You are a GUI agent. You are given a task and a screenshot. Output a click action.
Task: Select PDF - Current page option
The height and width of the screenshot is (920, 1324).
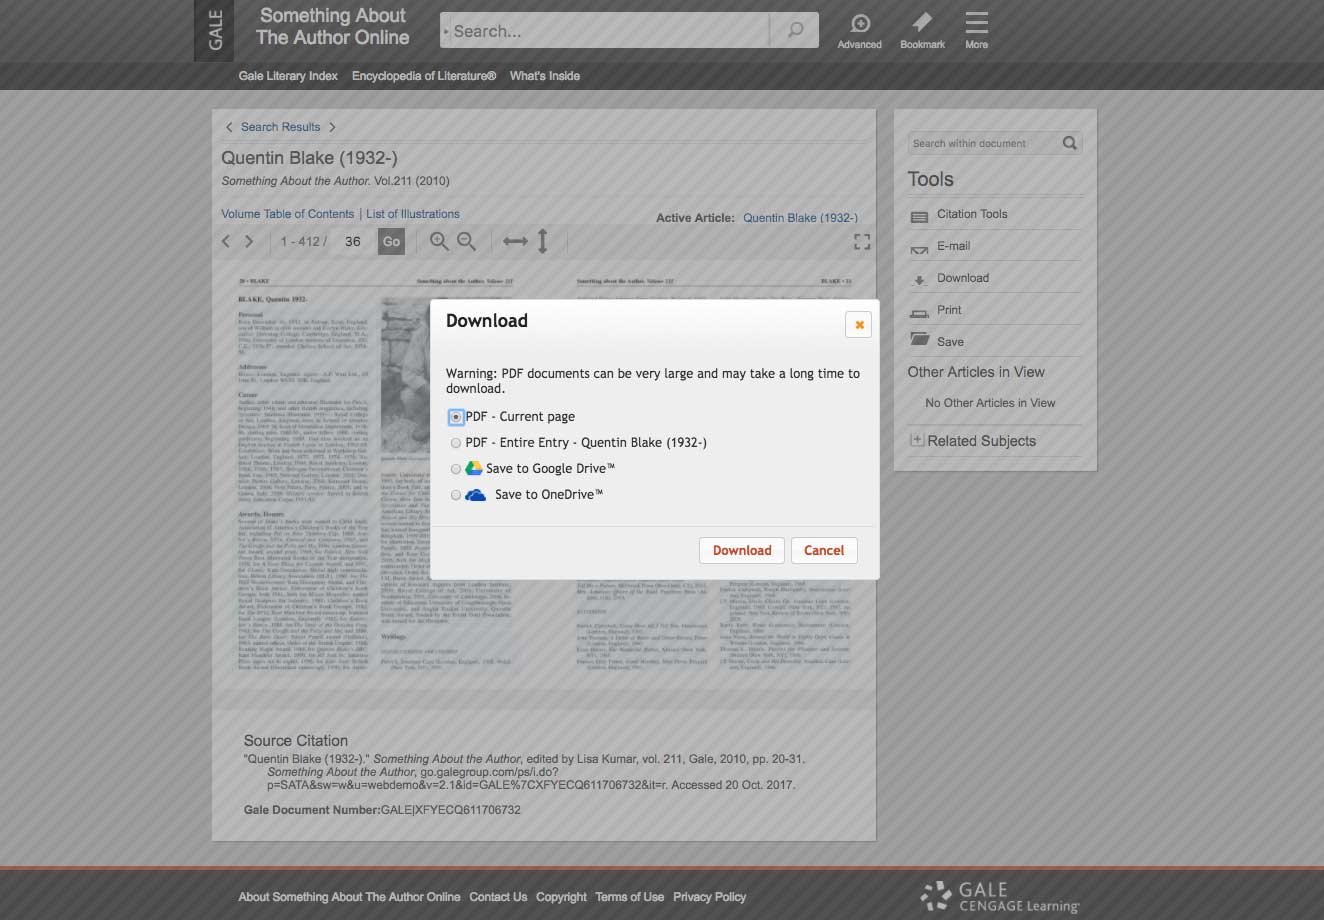[456, 417]
